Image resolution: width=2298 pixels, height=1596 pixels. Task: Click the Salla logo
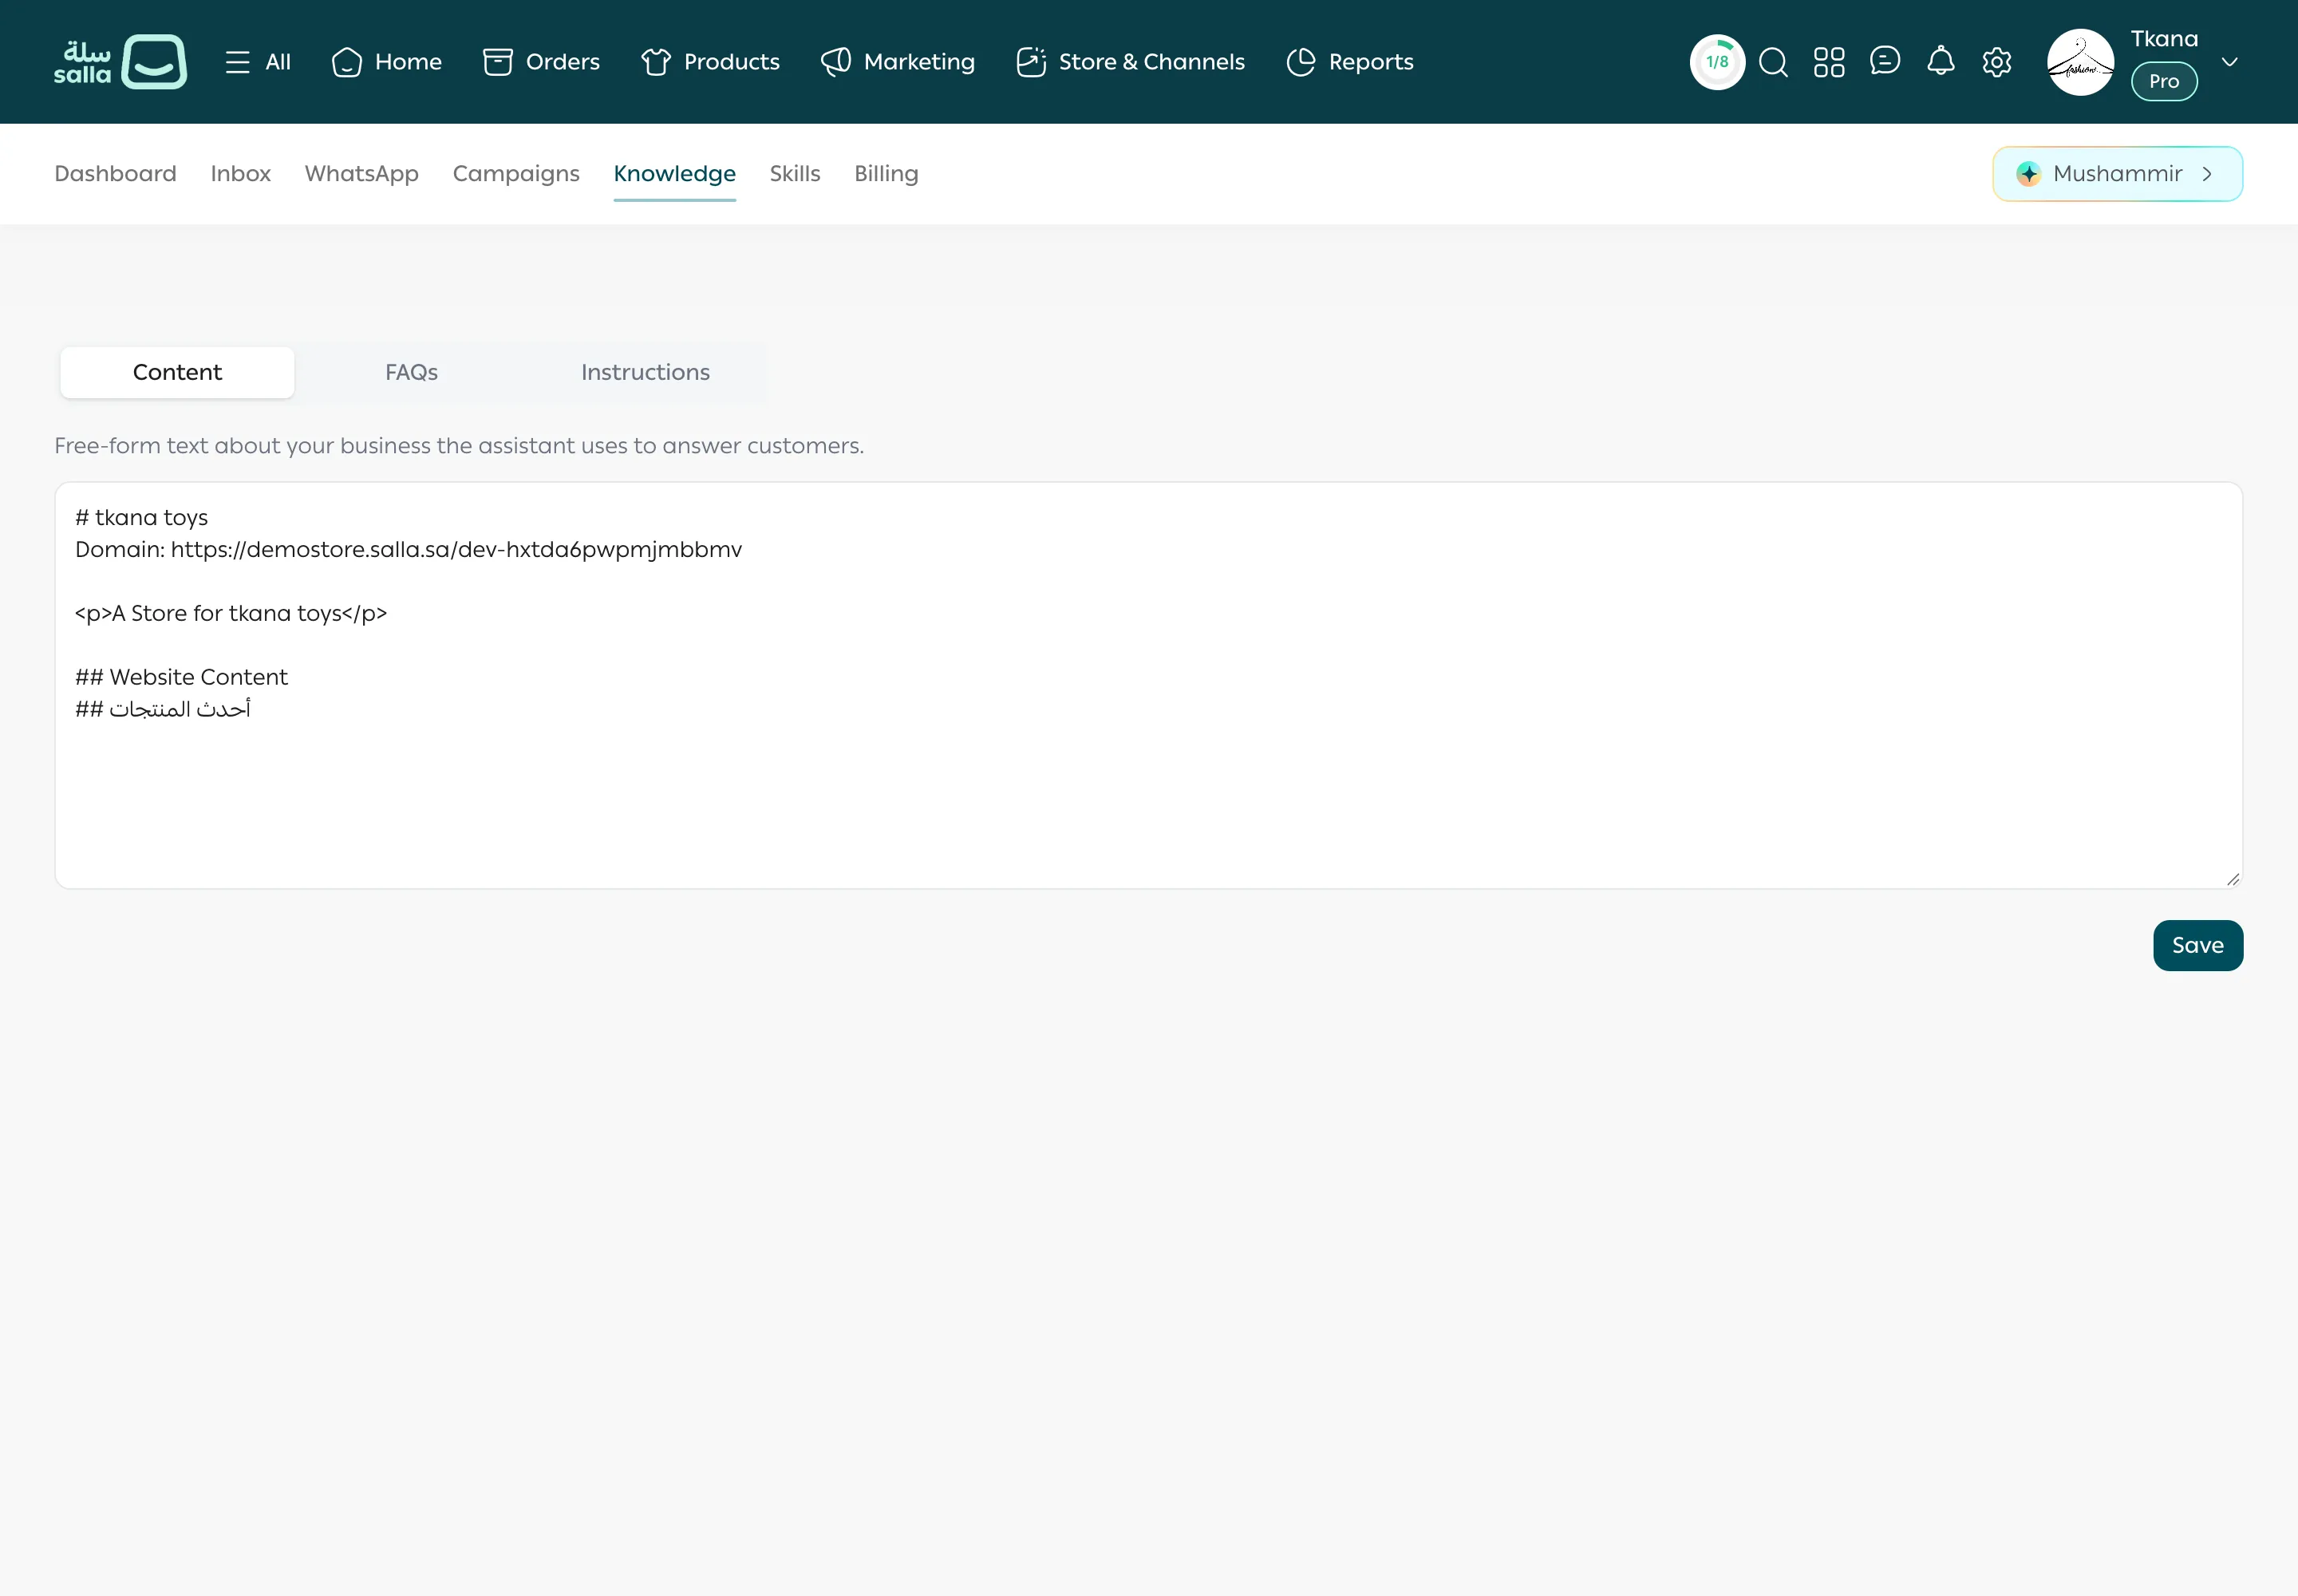click(x=120, y=62)
